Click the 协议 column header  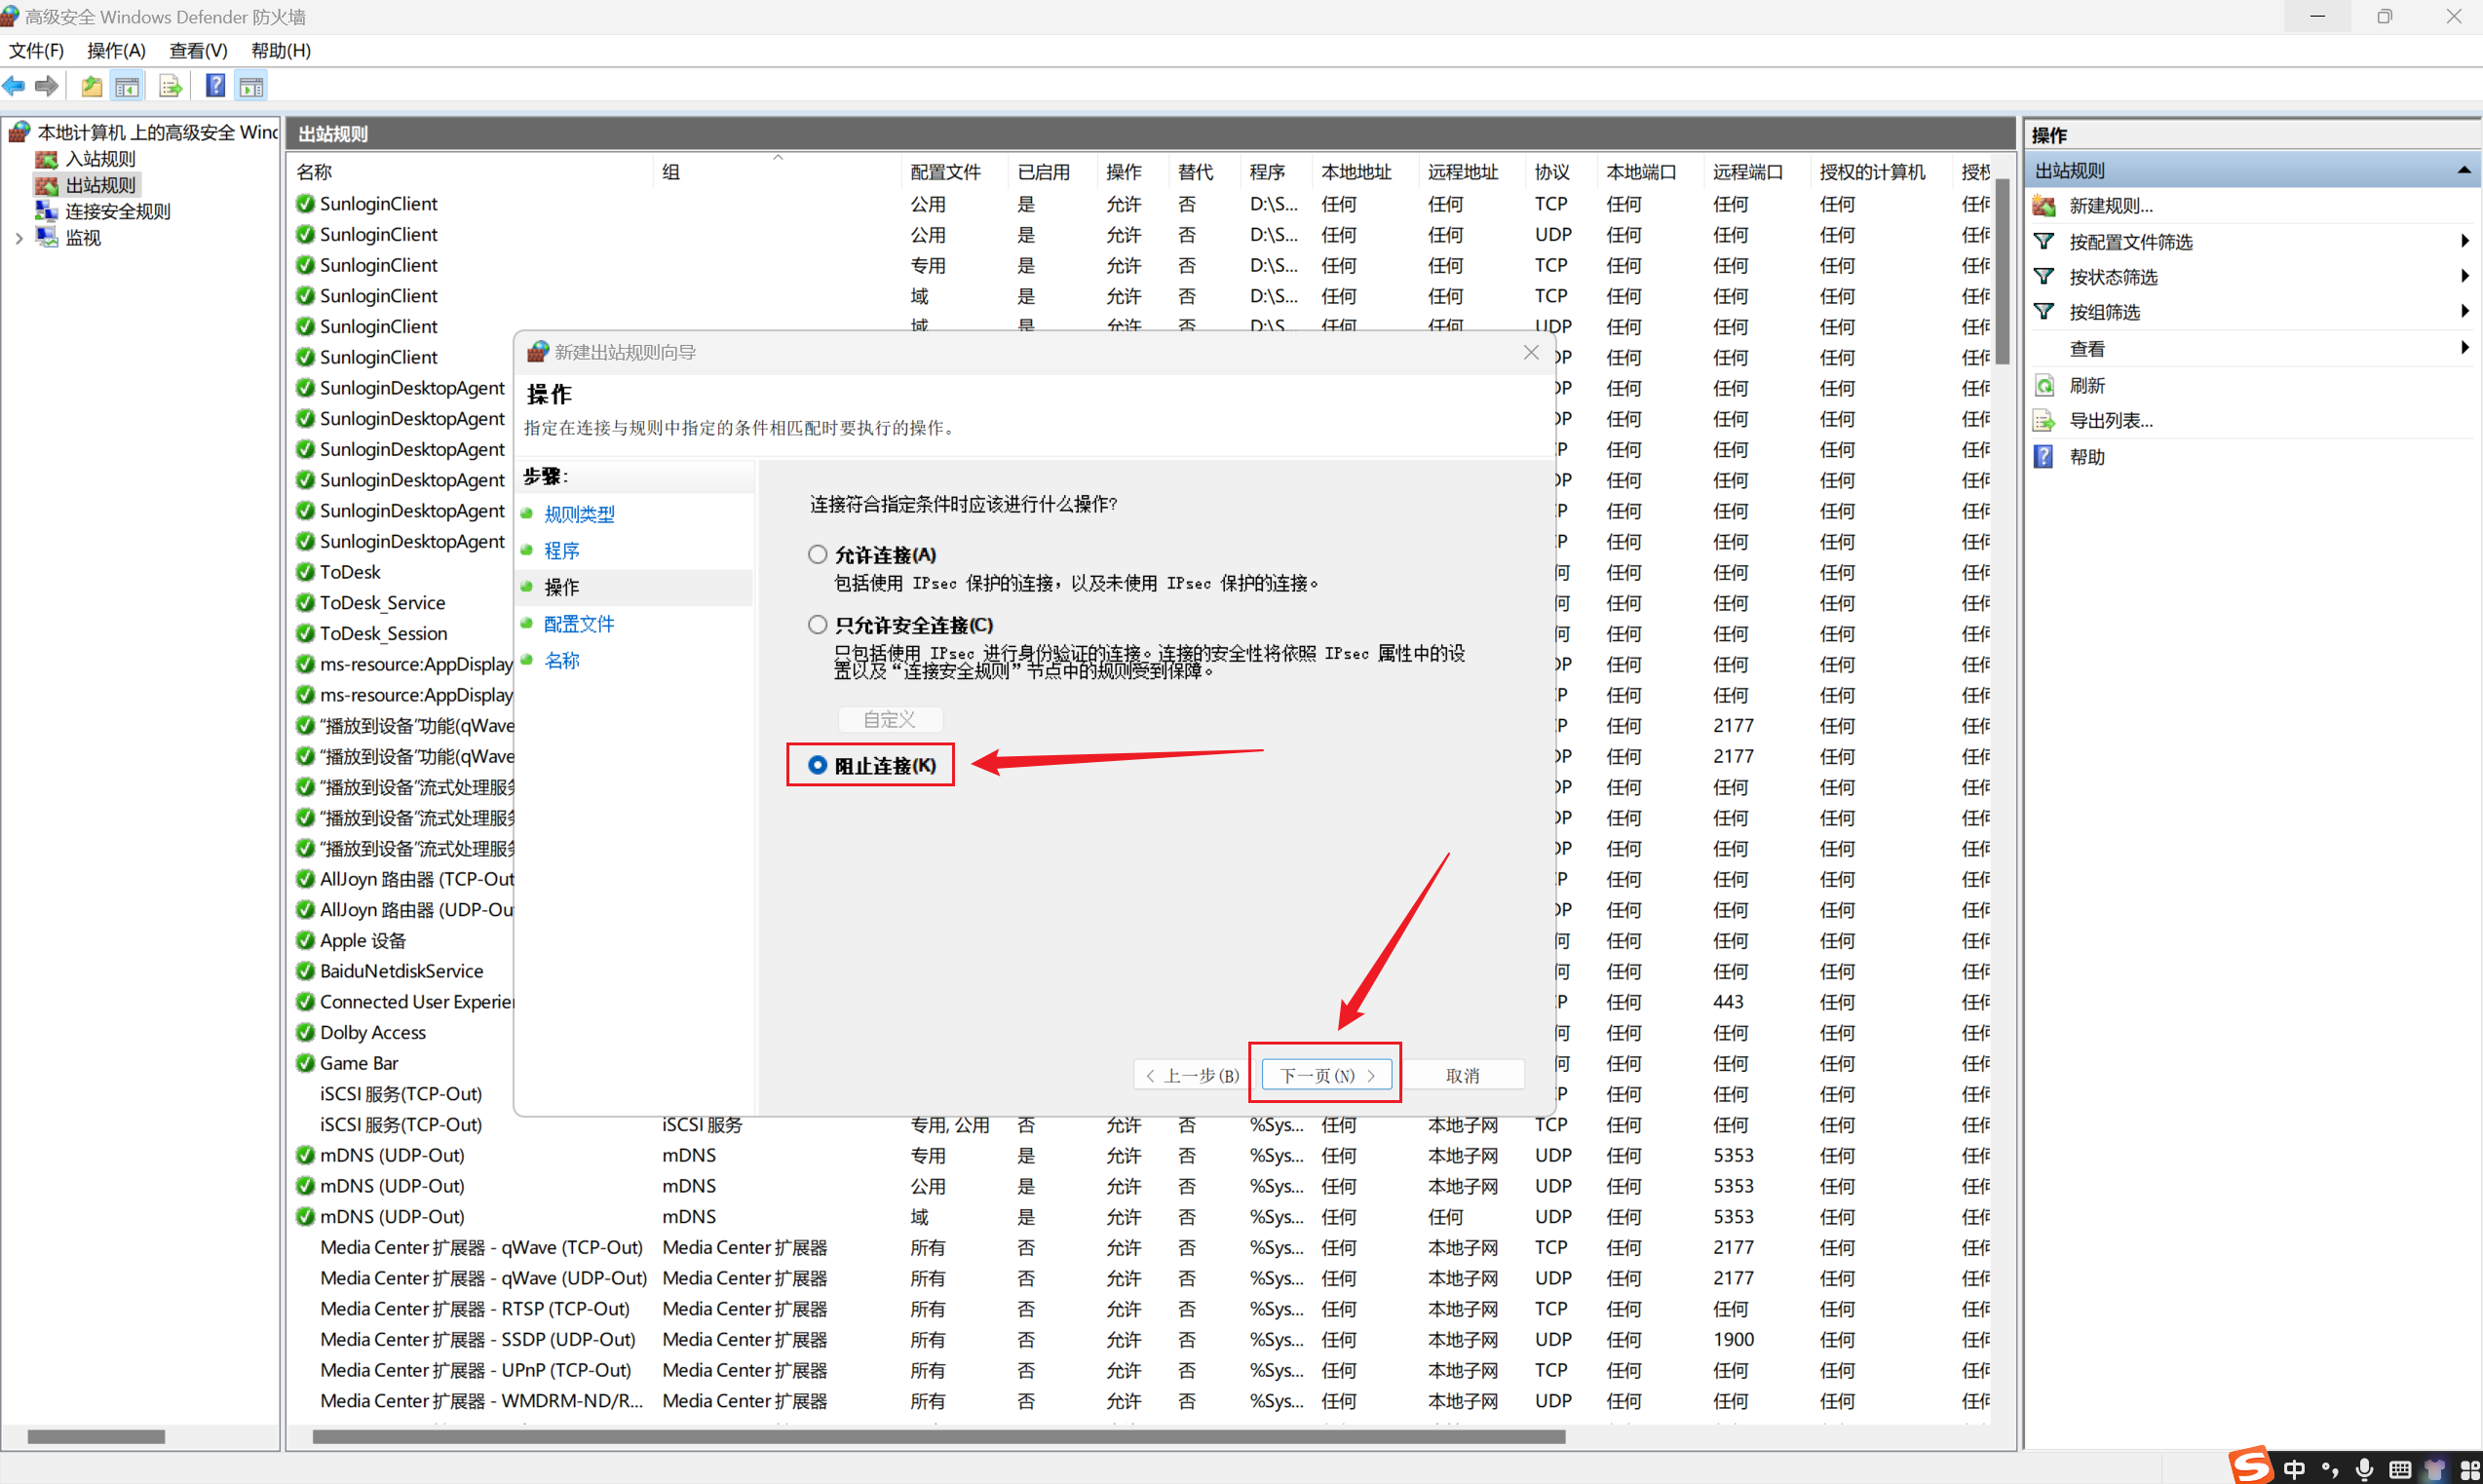(1560, 172)
